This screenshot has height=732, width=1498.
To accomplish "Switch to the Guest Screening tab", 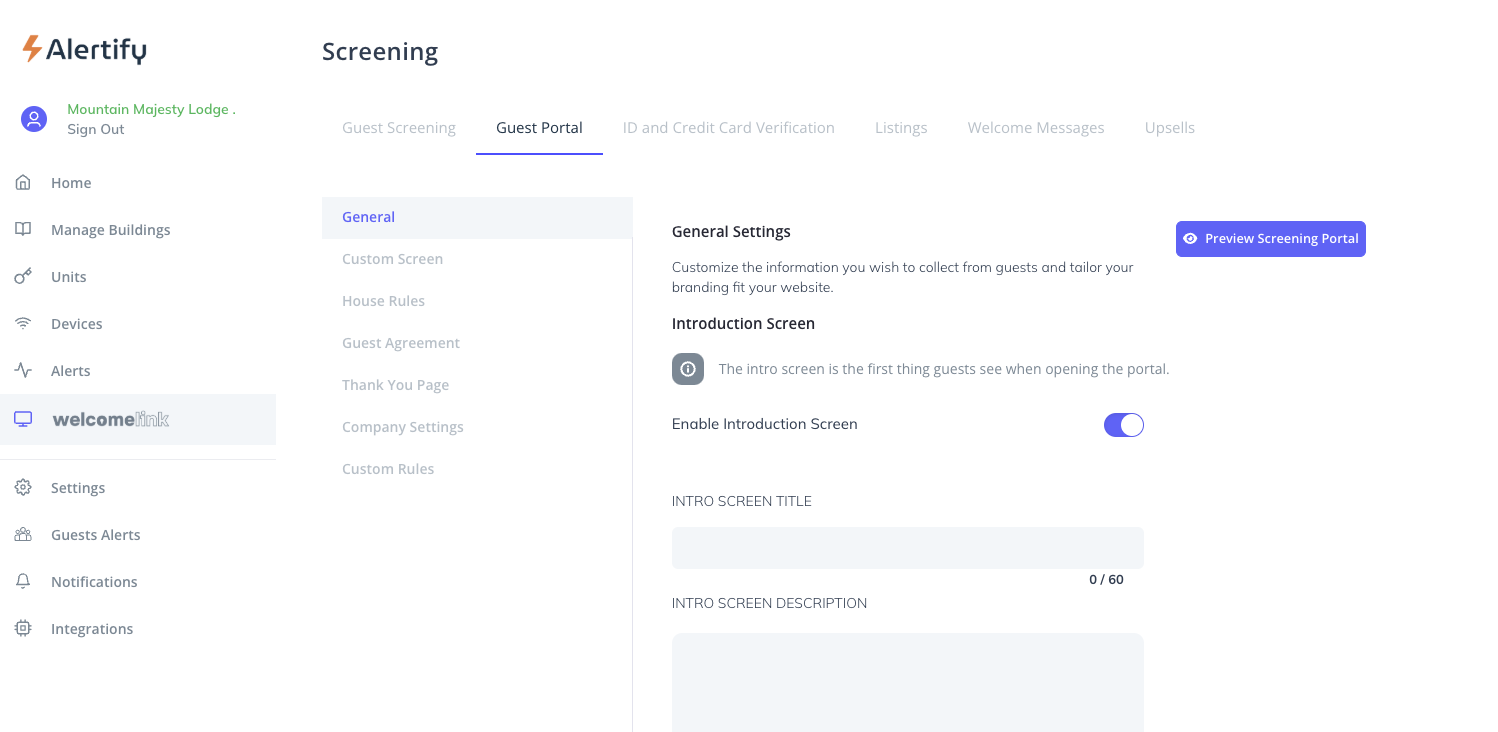I will [x=399, y=128].
